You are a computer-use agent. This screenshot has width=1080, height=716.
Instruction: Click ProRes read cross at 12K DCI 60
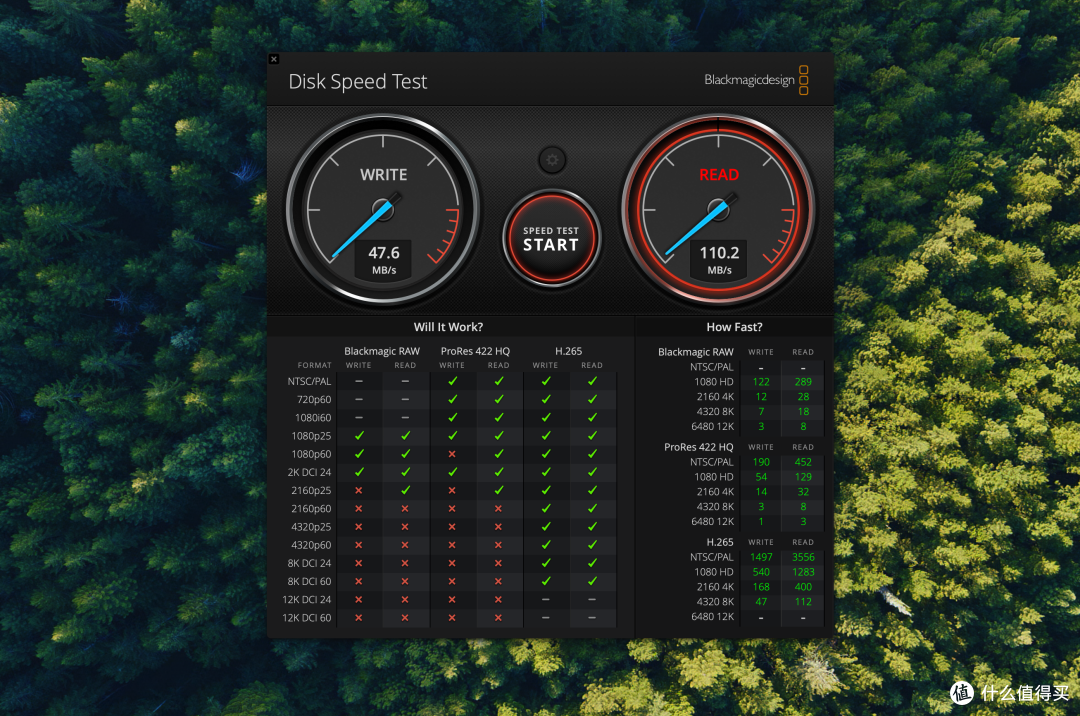click(x=499, y=618)
